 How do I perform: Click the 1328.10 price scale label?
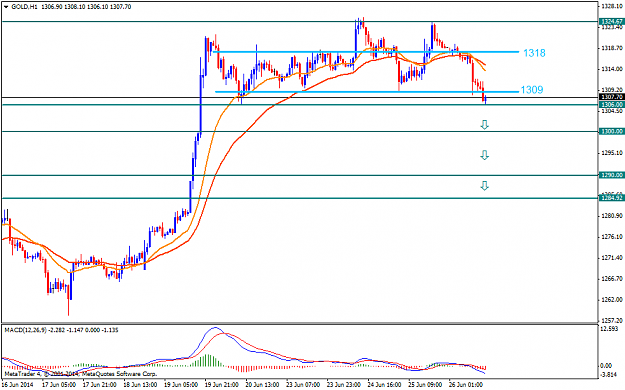click(612, 7)
